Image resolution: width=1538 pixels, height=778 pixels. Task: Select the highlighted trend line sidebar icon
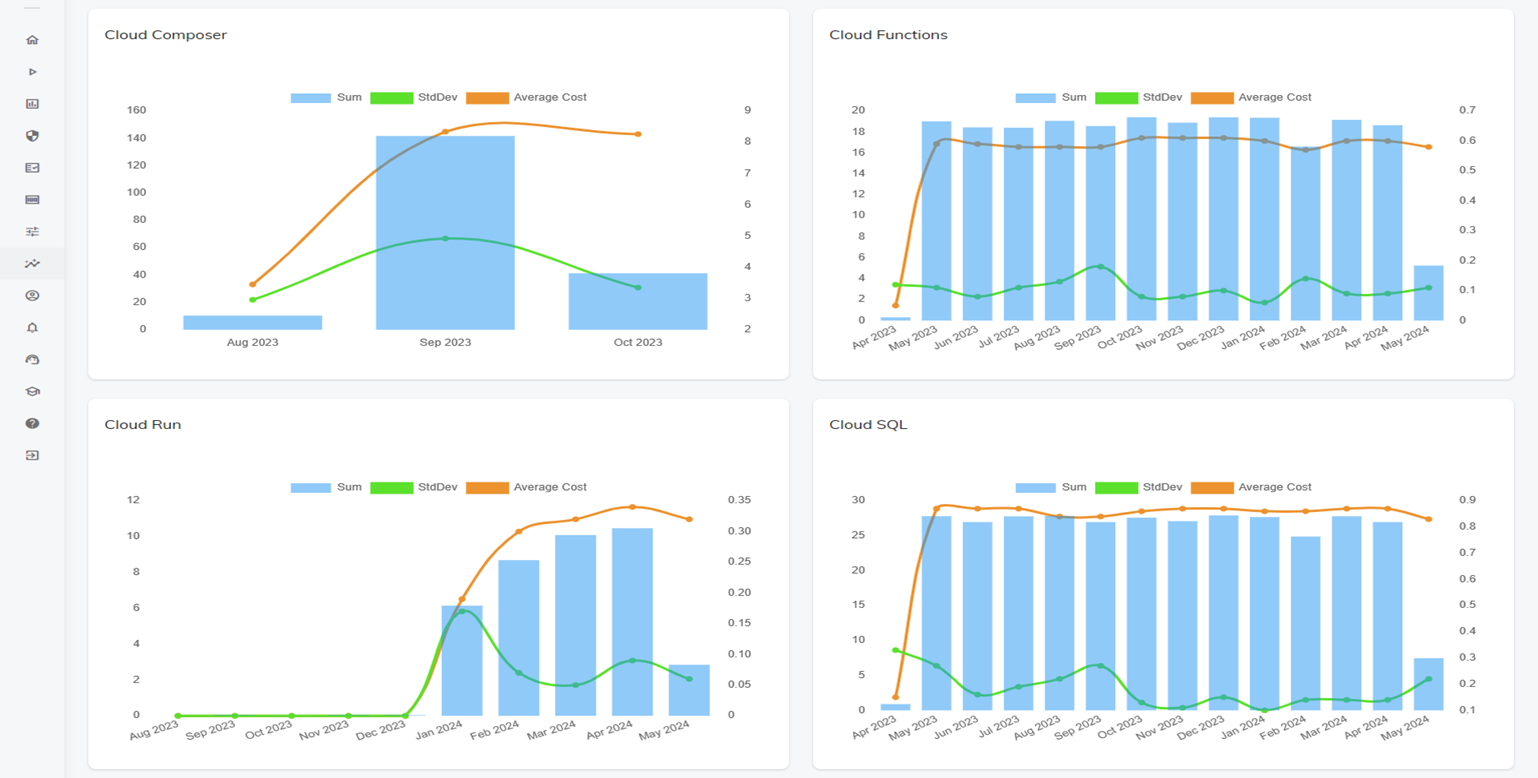pos(32,264)
